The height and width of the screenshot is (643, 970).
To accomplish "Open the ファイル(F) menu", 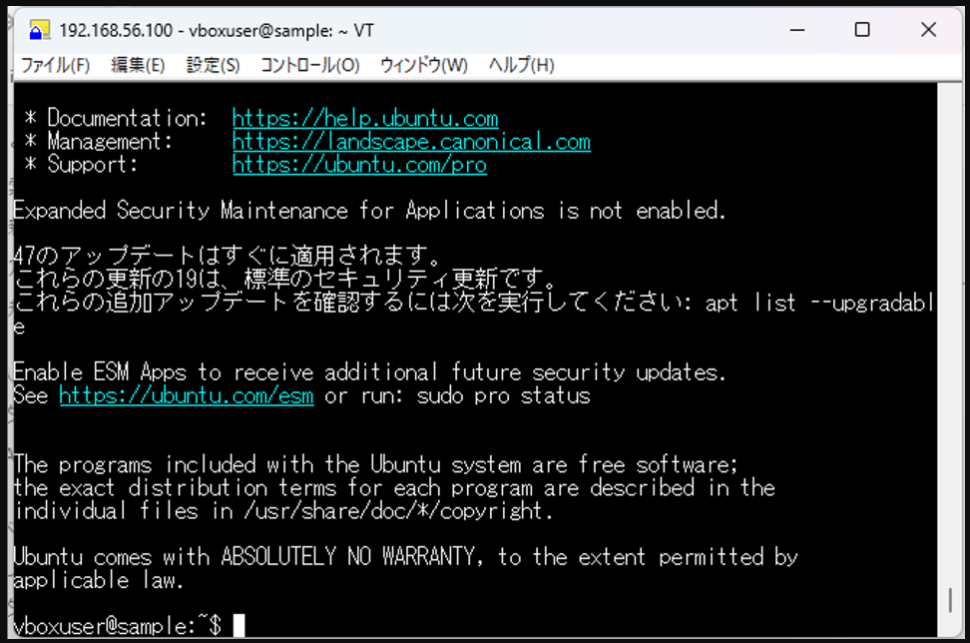I will coord(55,65).
